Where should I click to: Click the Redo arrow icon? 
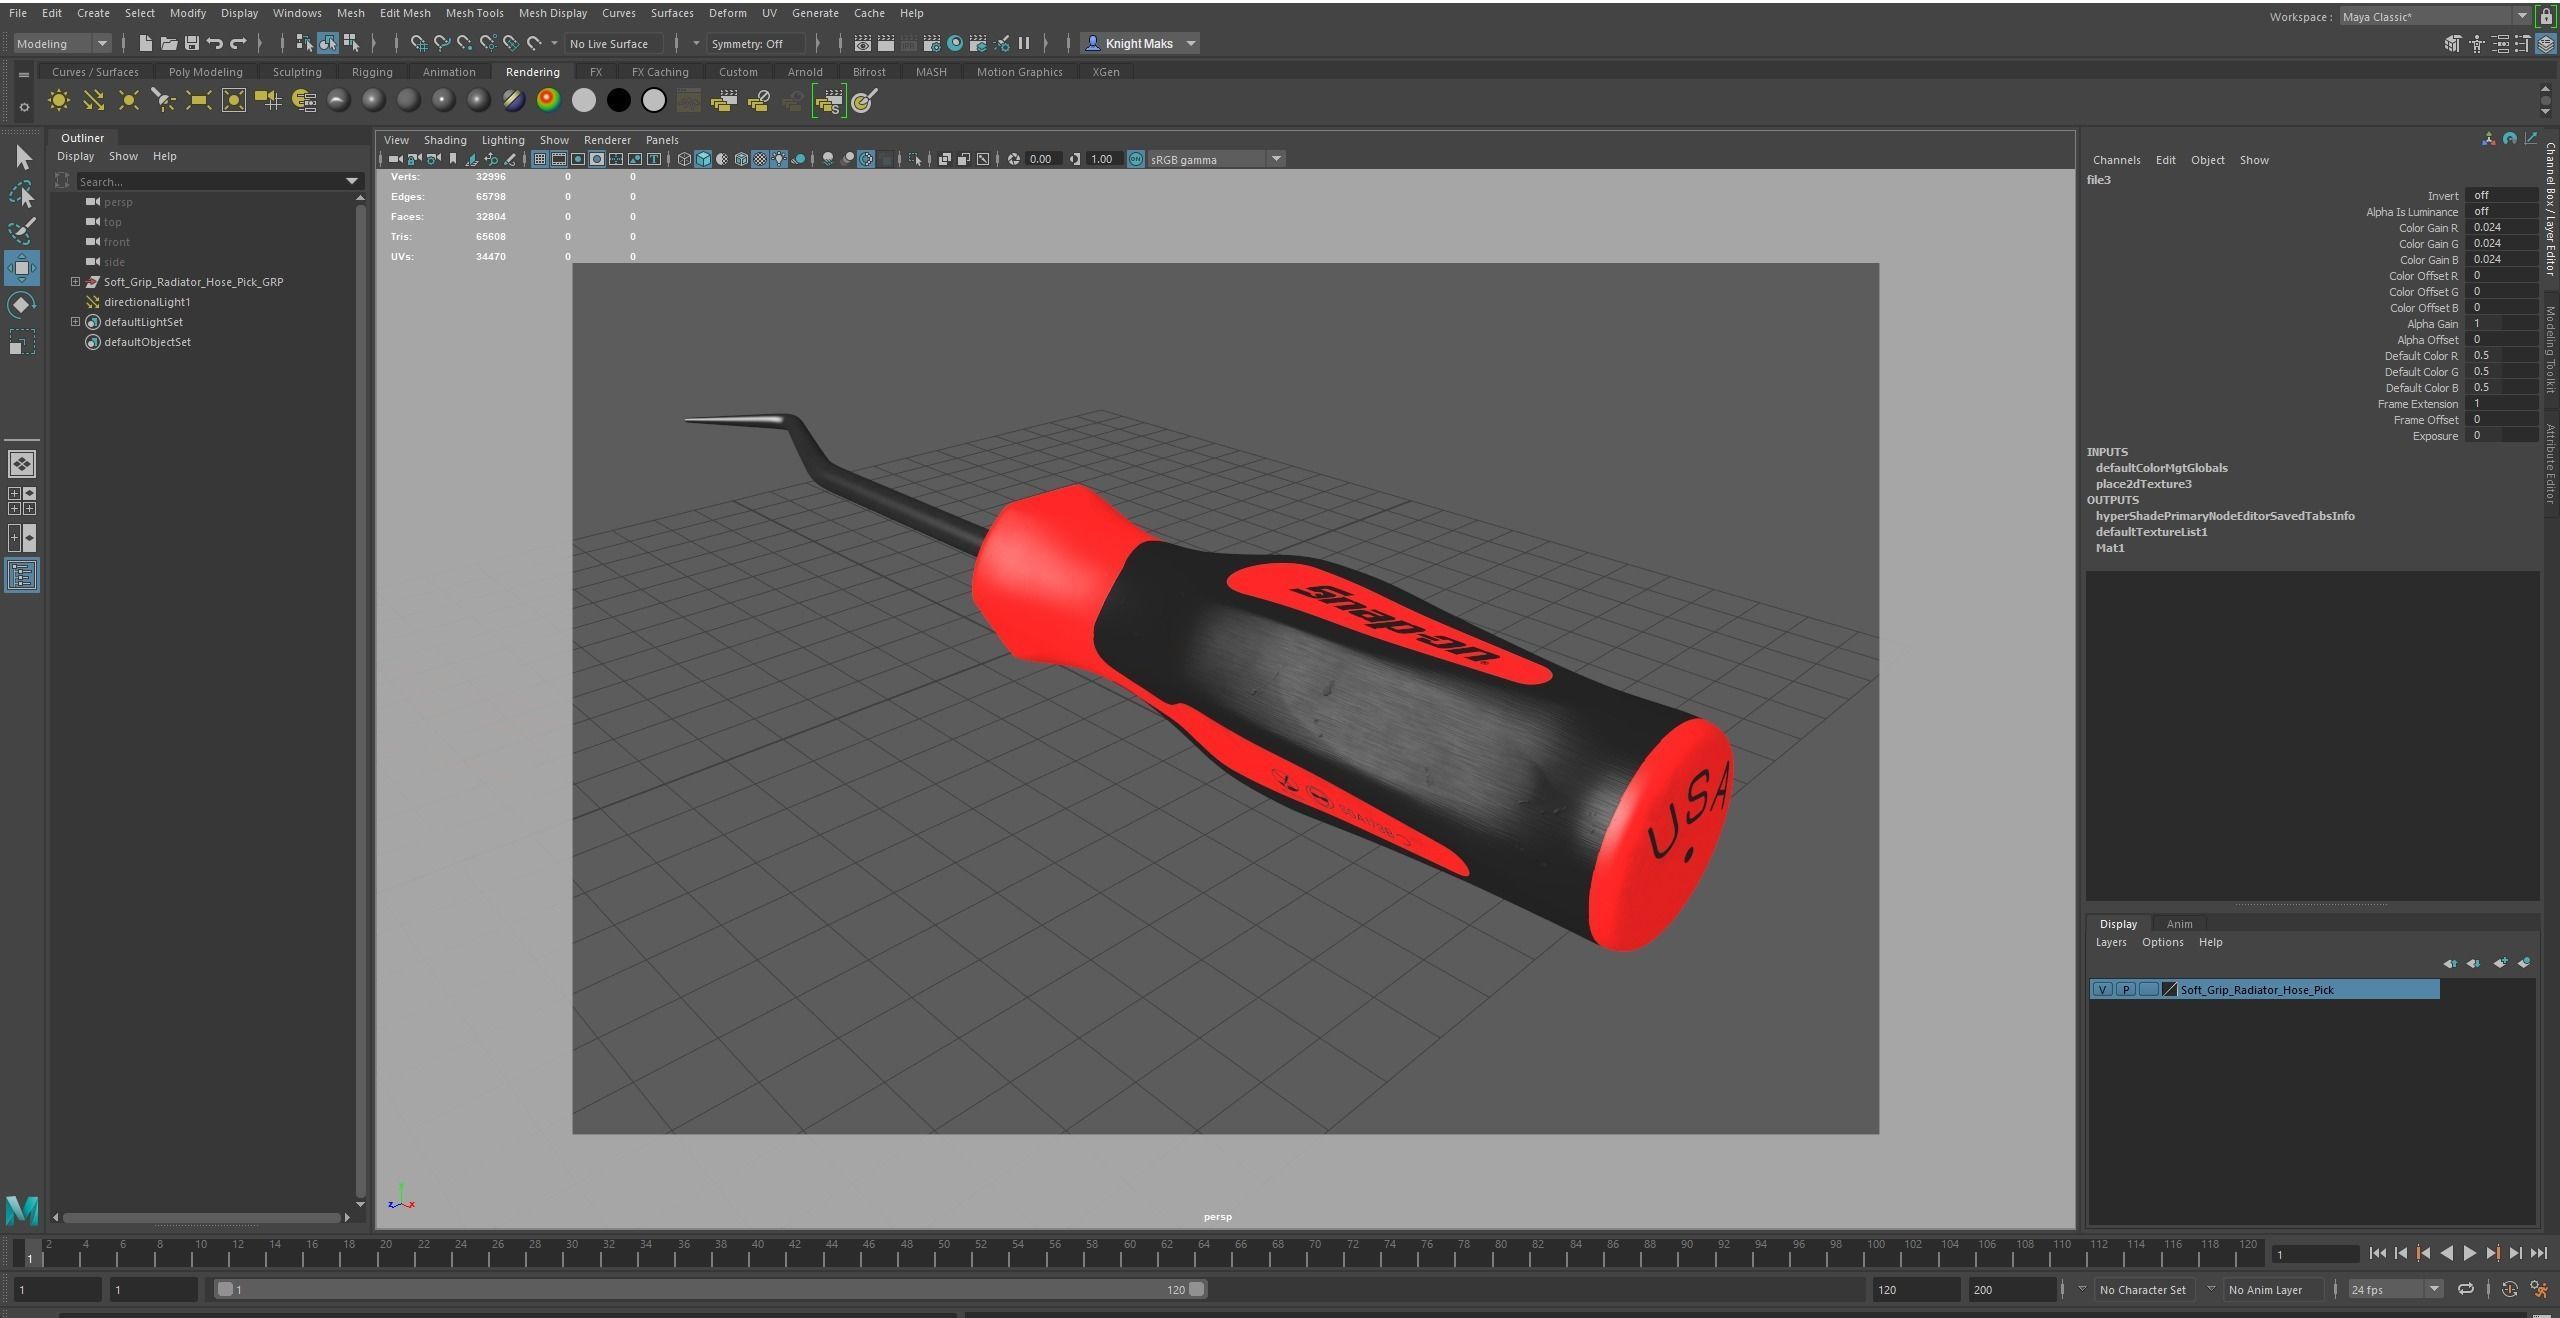238,43
